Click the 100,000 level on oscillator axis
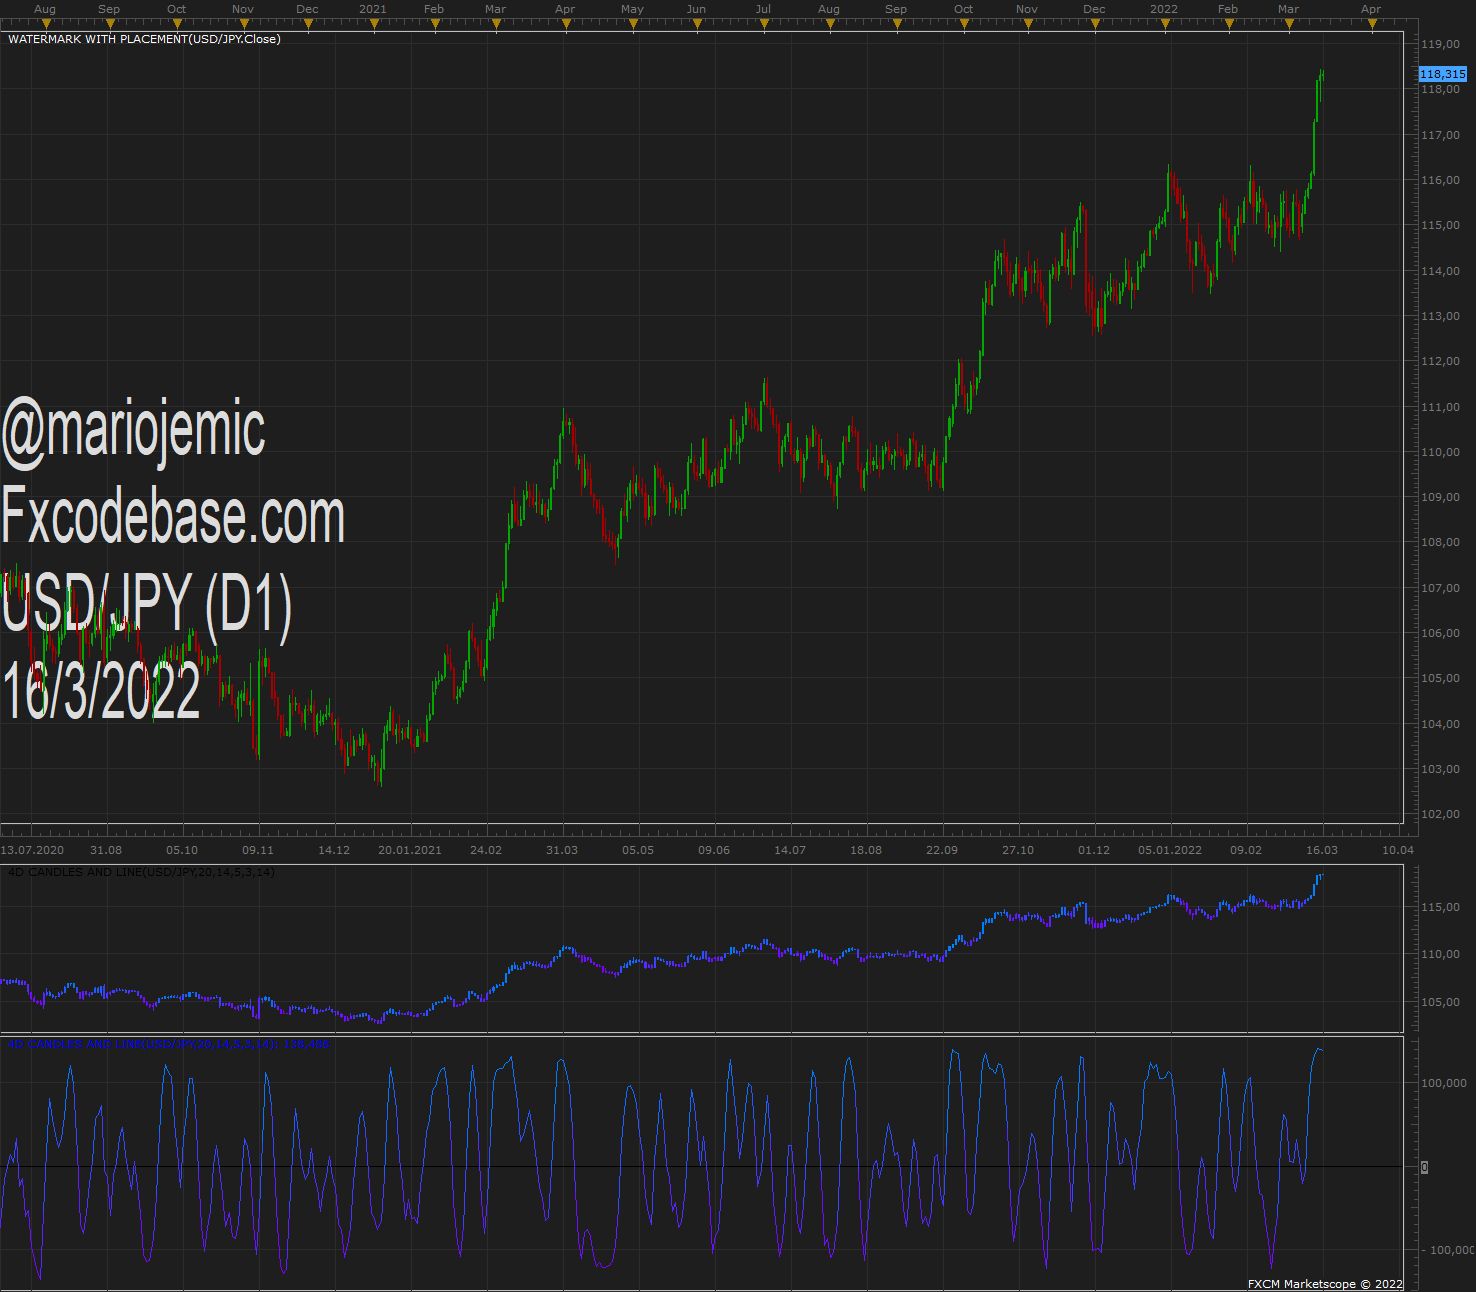This screenshot has width=1476, height=1292. pos(1444,1083)
